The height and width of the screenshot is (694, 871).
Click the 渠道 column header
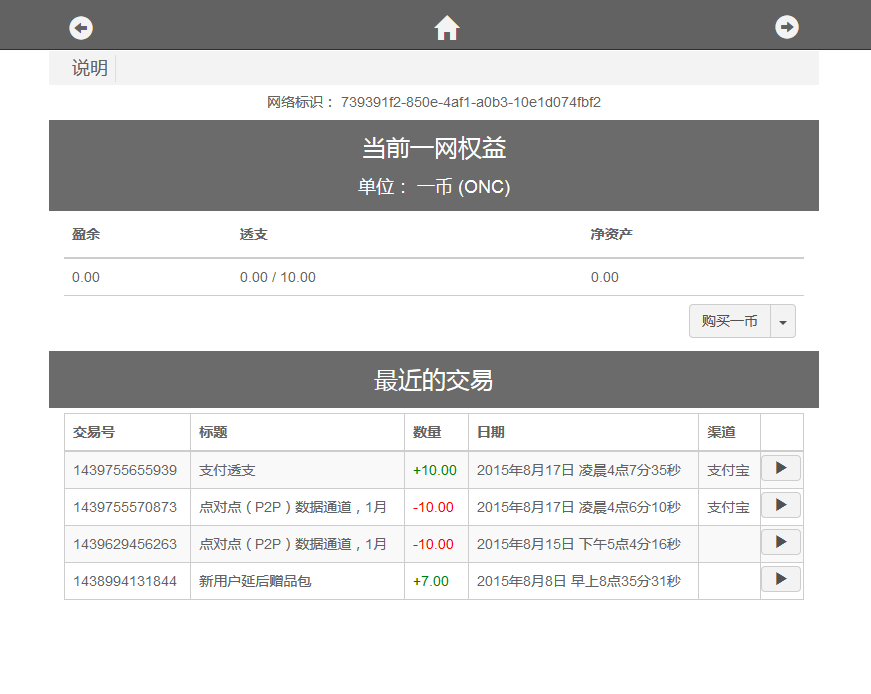721,432
